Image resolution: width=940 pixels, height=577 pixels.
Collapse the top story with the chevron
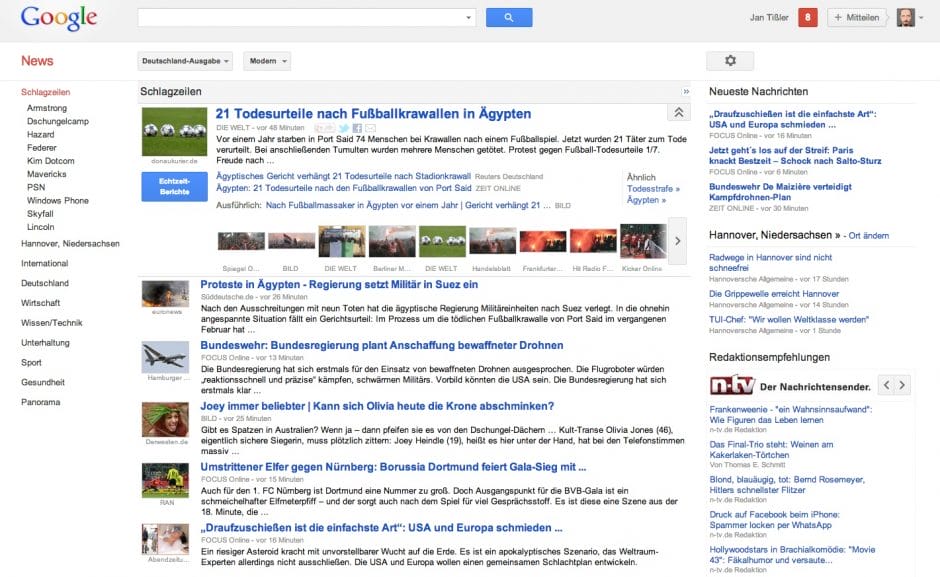pyautogui.click(x=678, y=112)
